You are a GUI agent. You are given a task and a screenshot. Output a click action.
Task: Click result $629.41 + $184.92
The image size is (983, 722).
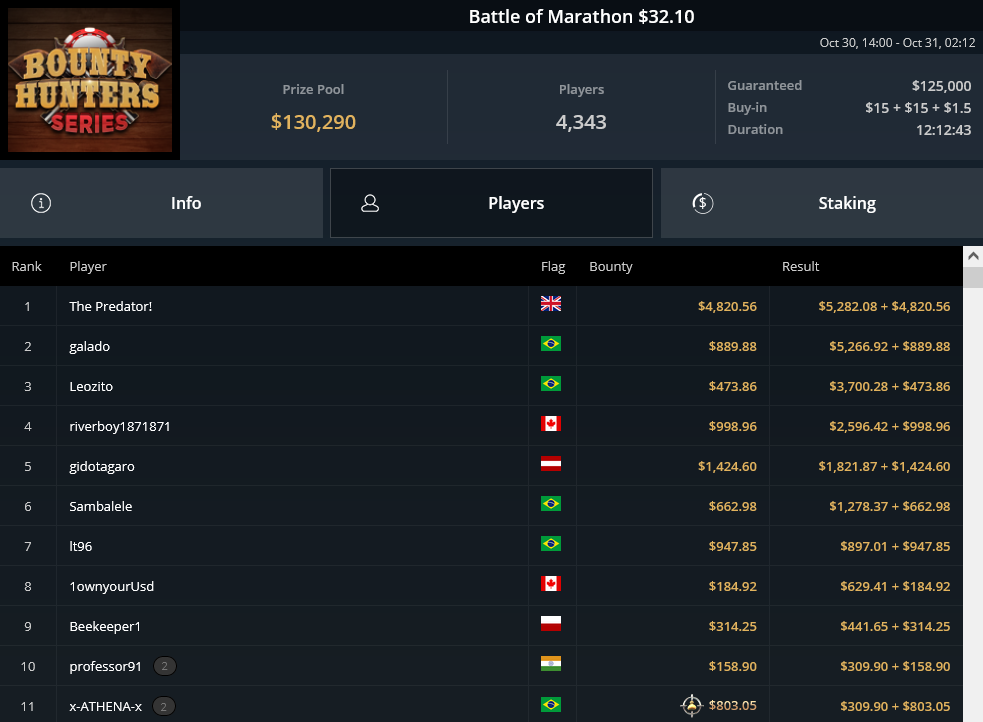(x=895, y=587)
